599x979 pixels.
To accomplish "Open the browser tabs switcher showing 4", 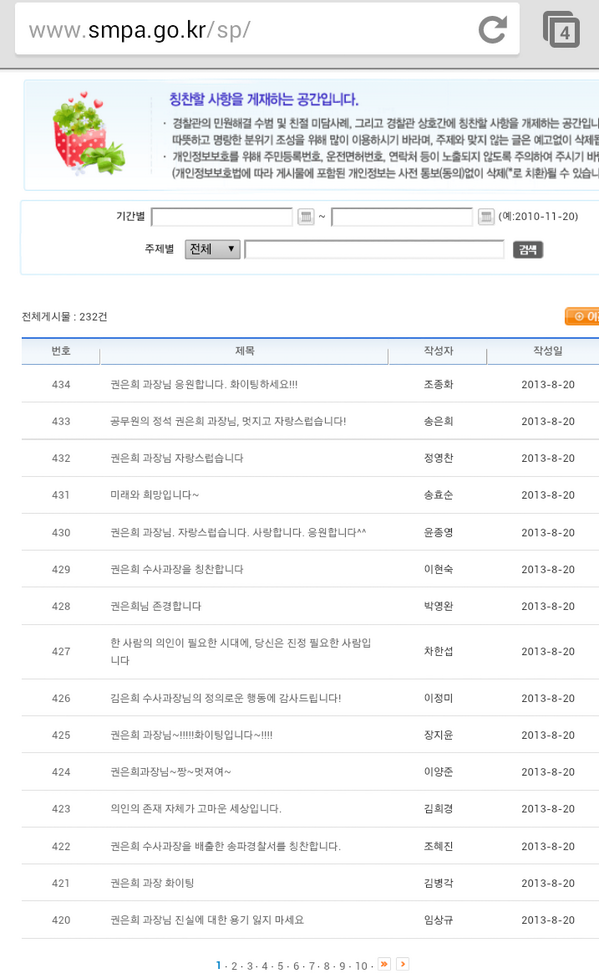I will click(561, 29).
